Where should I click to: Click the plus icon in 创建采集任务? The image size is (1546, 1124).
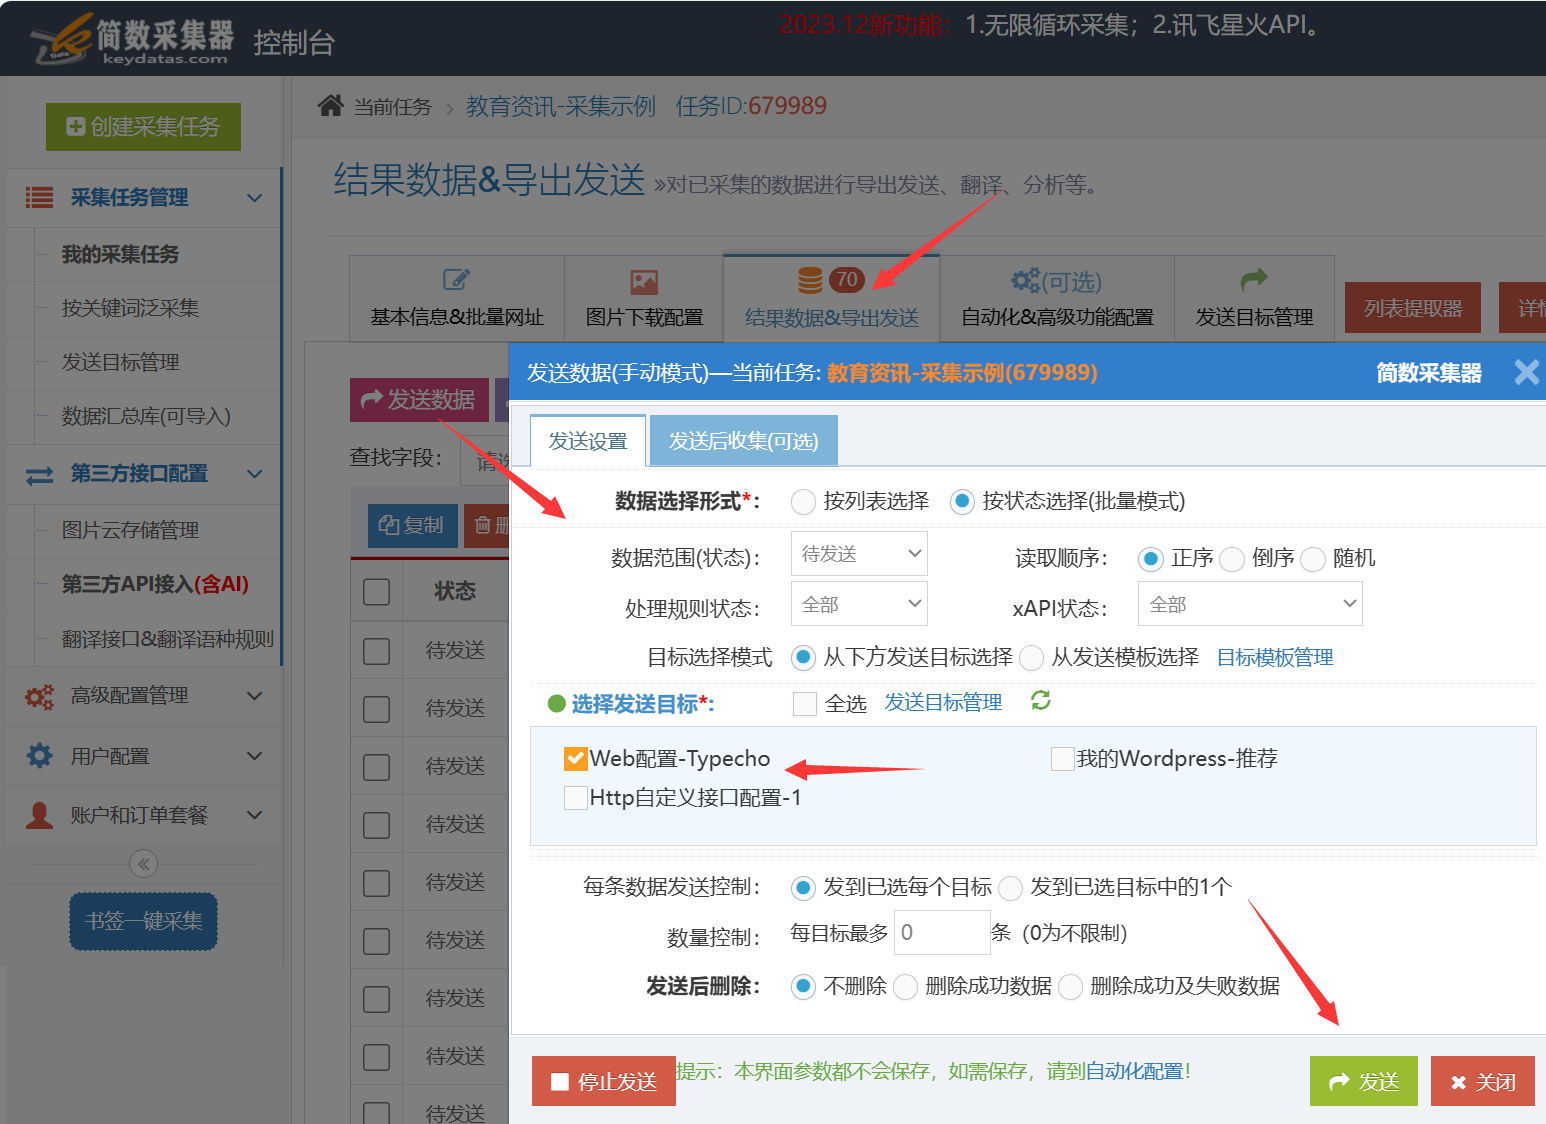click(x=75, y=126)
